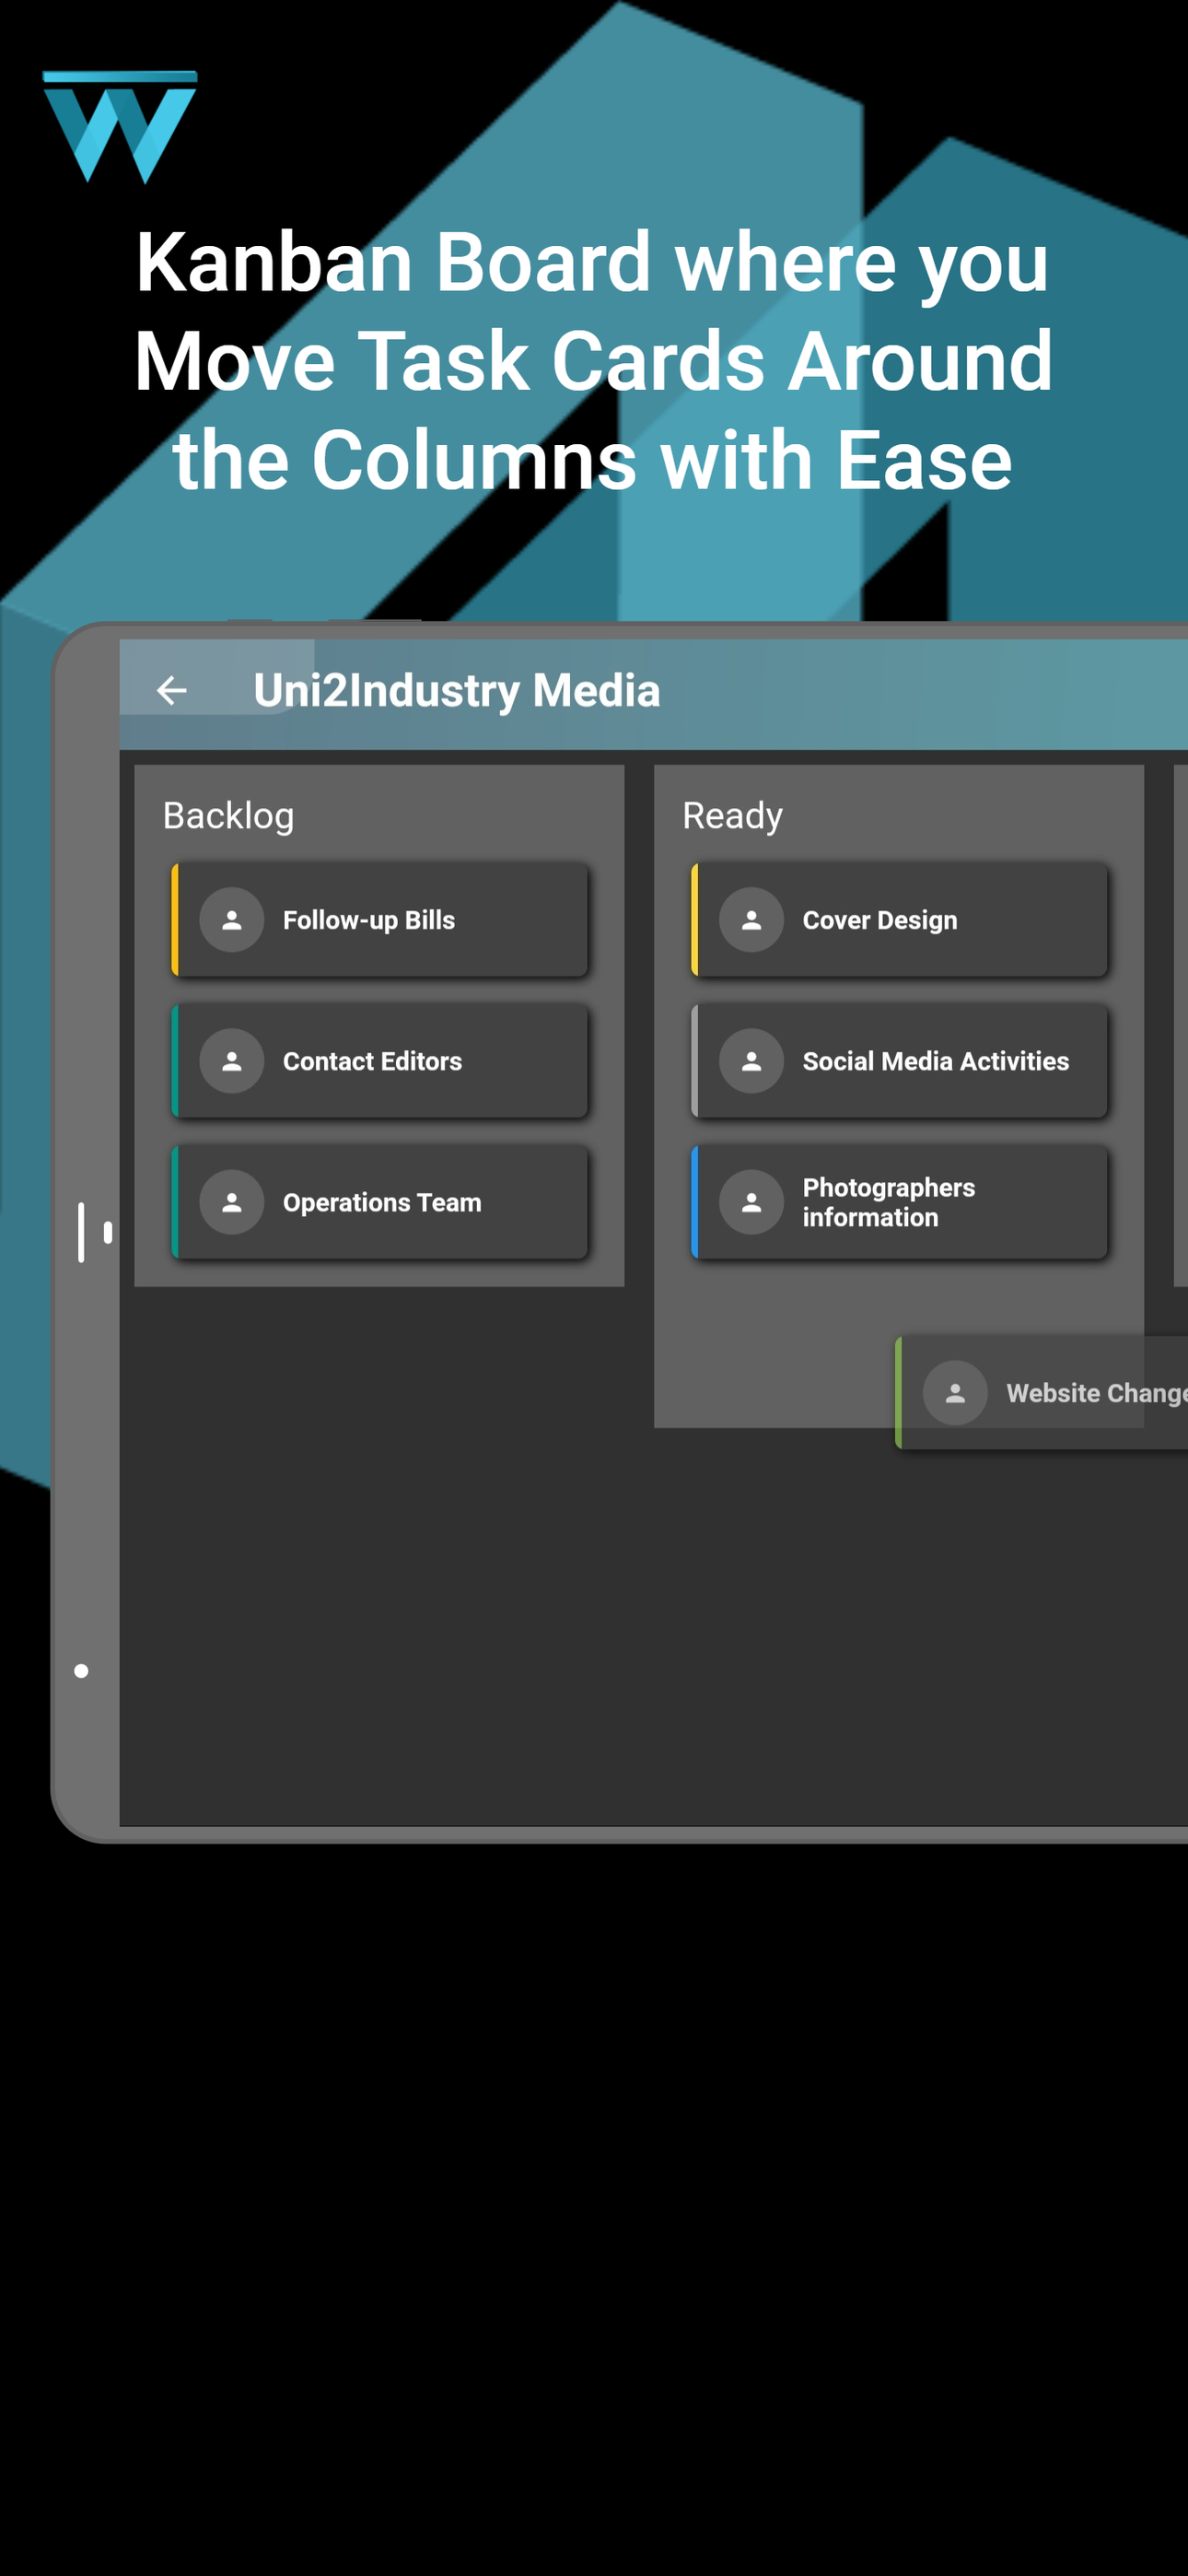The width and height of the screenshot is (1188, 2576).
Task: Click avatar icon on Social Media Activities
Action: click(752, 1061)
